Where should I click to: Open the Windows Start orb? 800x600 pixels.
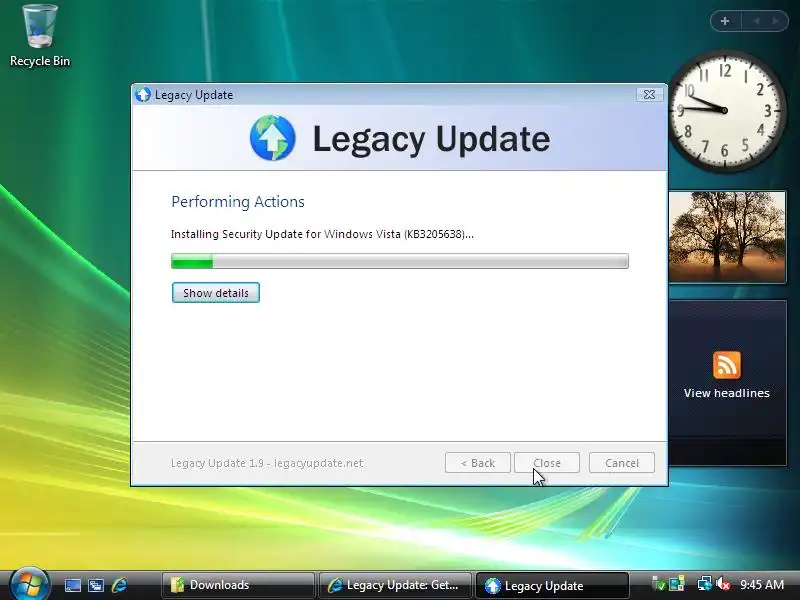pyautogui.click(x=30, y=584)
